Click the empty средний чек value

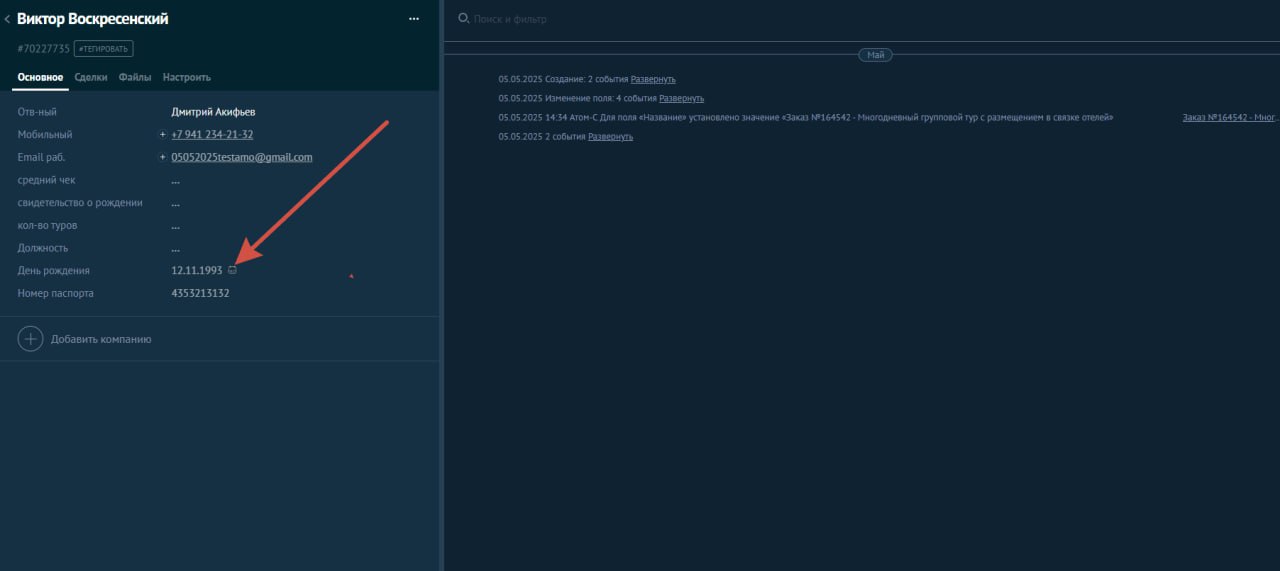176,181
